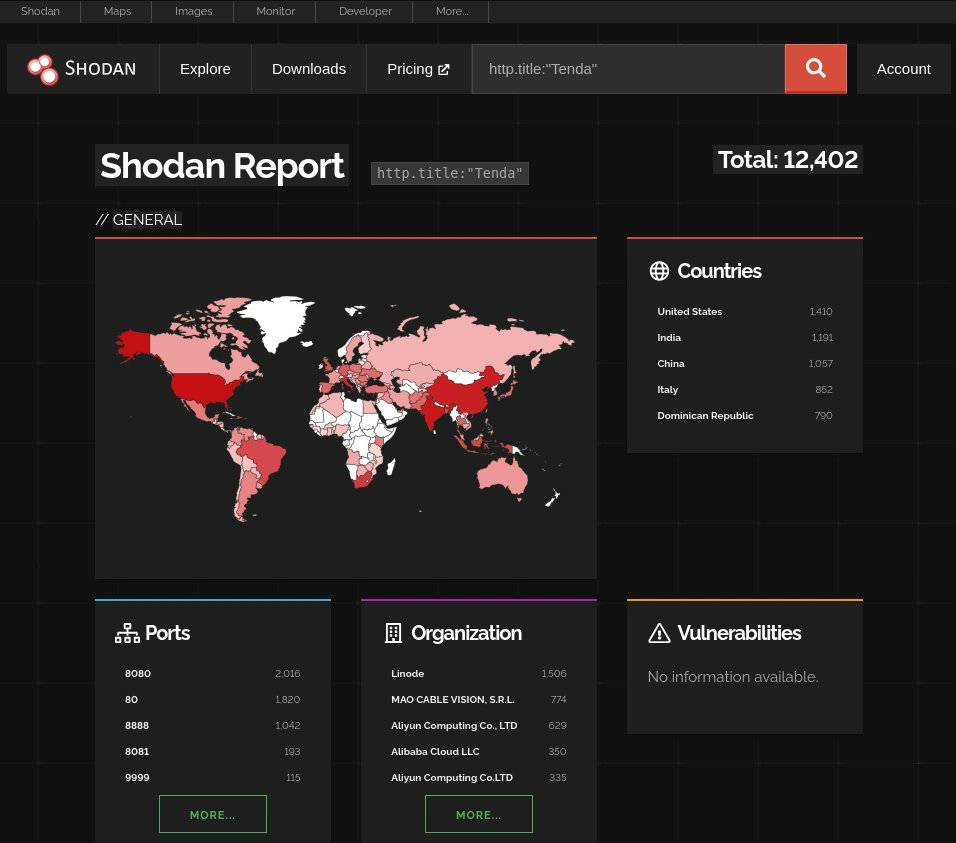Image resolution: width=956 pixels, height=843 pixels.
Task: Click the red magnifier search button
Action: (x=815, y=68)
